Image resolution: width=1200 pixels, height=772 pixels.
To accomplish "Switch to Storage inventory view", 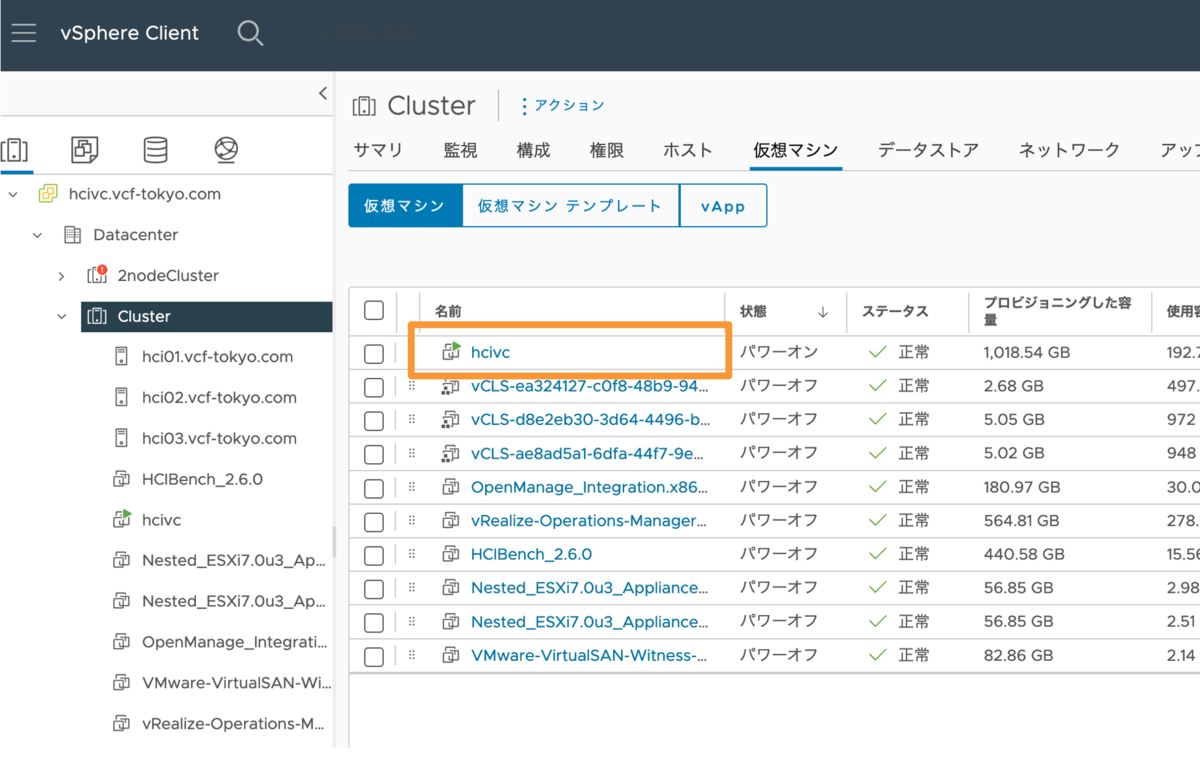I will tap(155, 150).
